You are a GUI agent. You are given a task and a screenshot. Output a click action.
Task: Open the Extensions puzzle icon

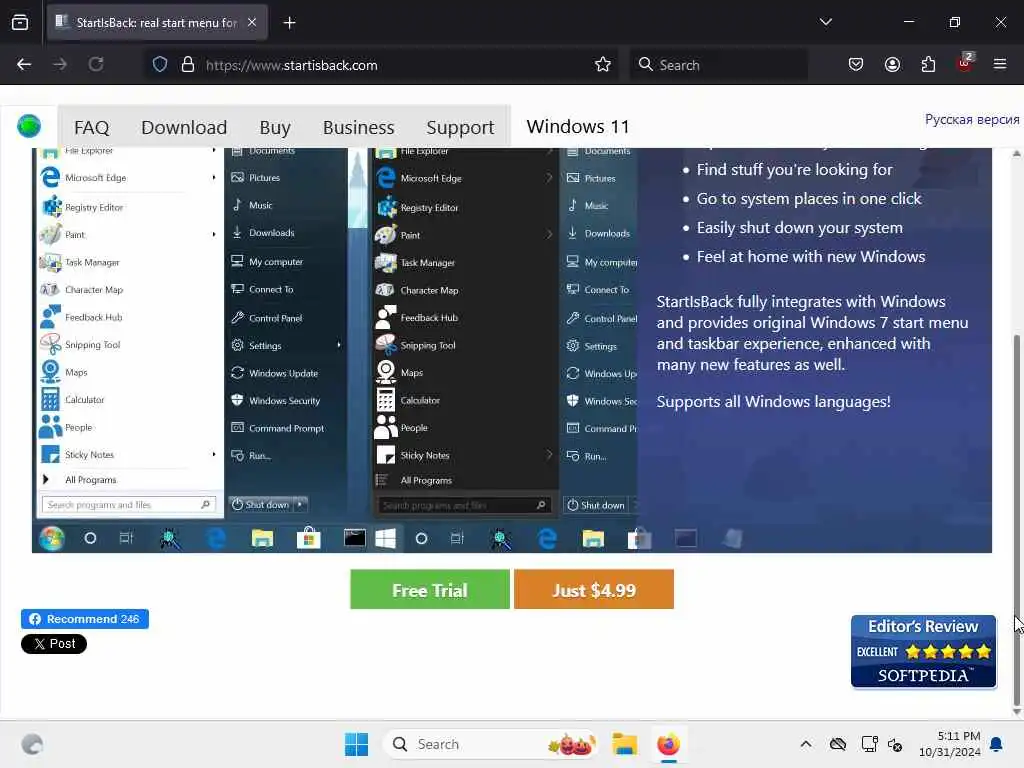pos(928,65)
